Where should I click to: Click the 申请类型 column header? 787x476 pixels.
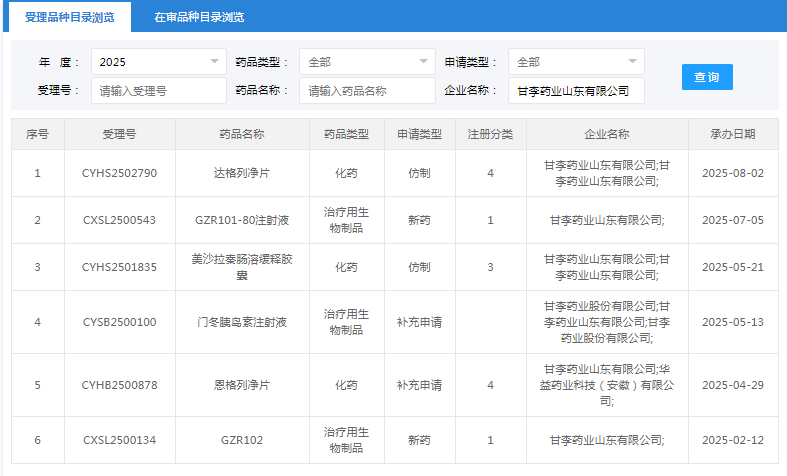tap(420, 134)
